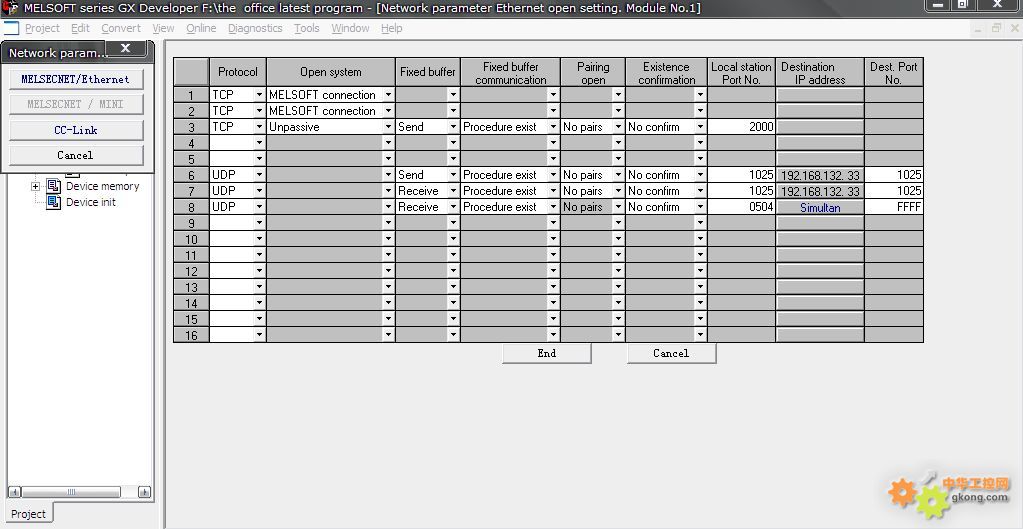Open Fixed buffer Receive dropdown in row 7
This screenshot has height=529, width=1023.
pos(453,190)
